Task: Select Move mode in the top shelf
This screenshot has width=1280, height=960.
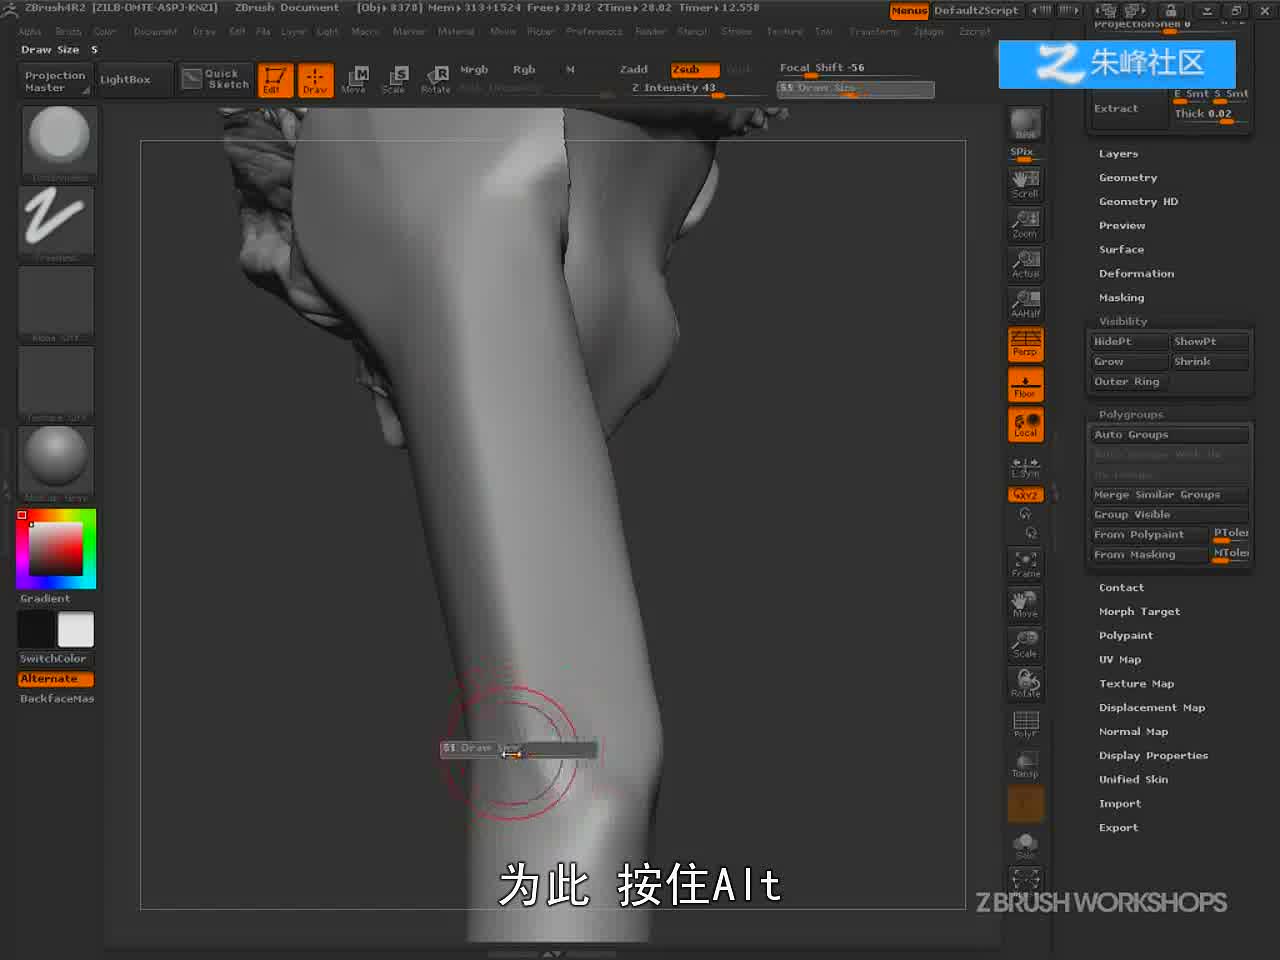Action: [x=355, y=79]
